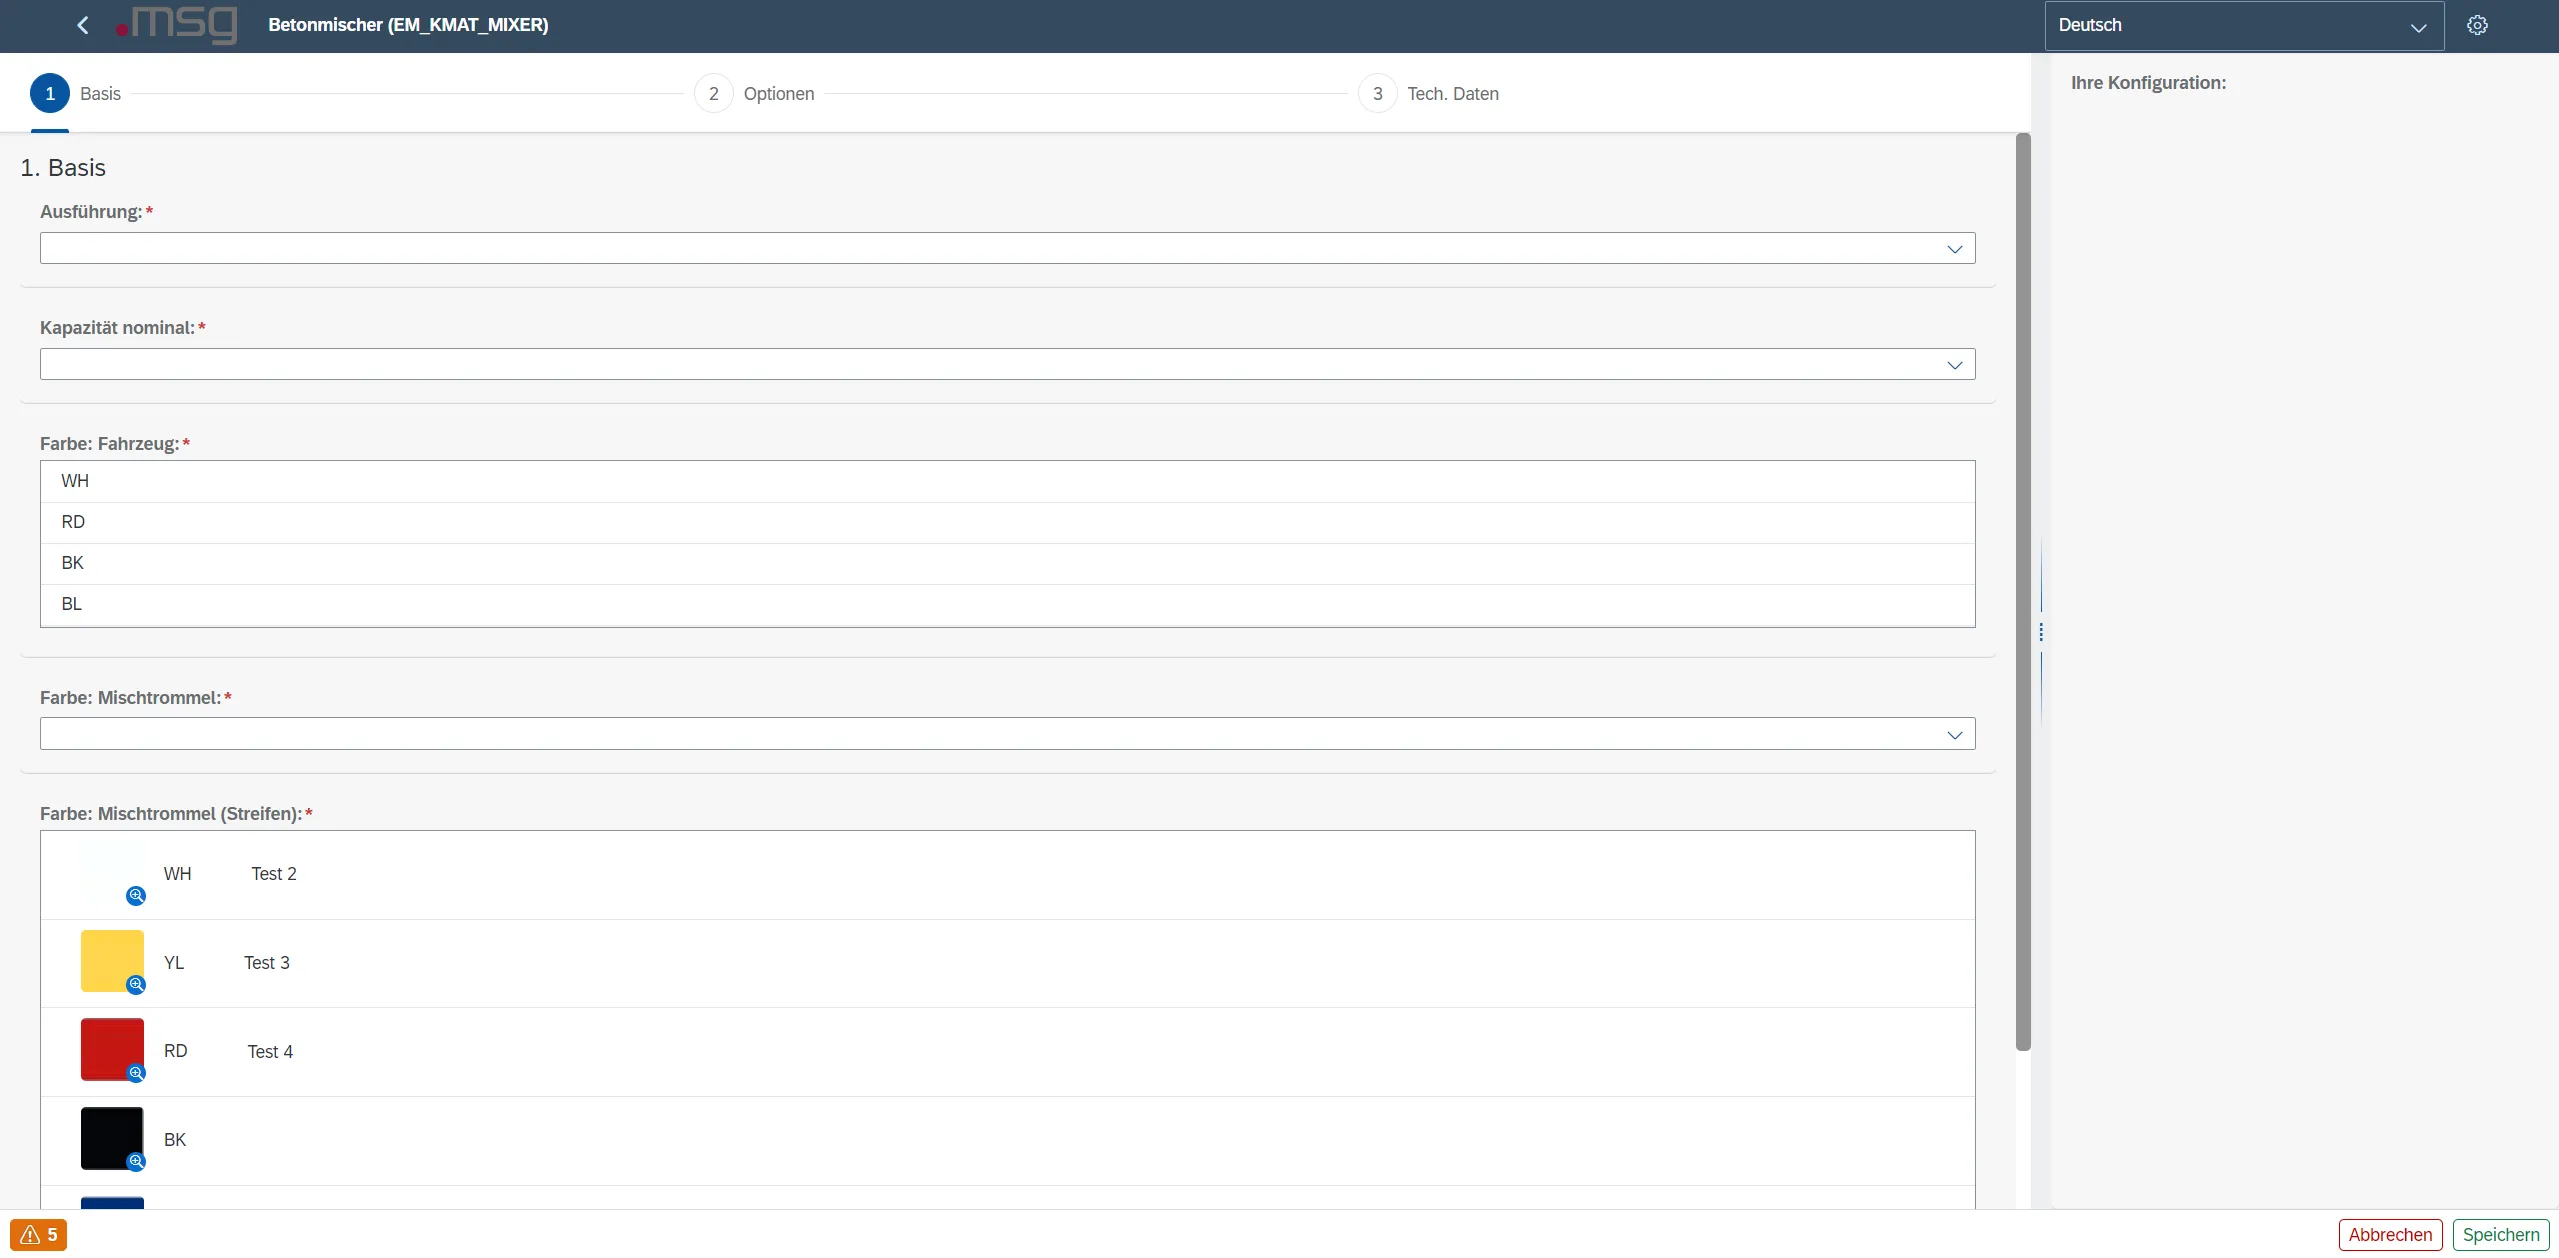Select BL in Farbe: Fahrzeug list
The image size is (2559, 1258).
(x=71, y=604)
